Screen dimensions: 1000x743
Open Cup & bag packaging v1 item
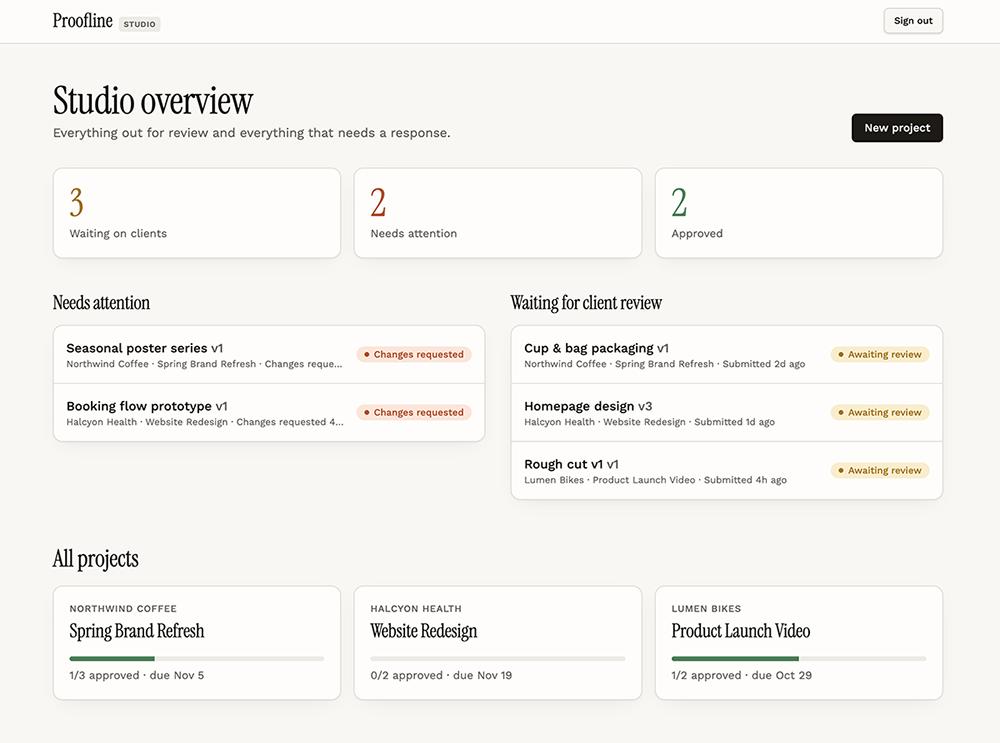[727, 355]
